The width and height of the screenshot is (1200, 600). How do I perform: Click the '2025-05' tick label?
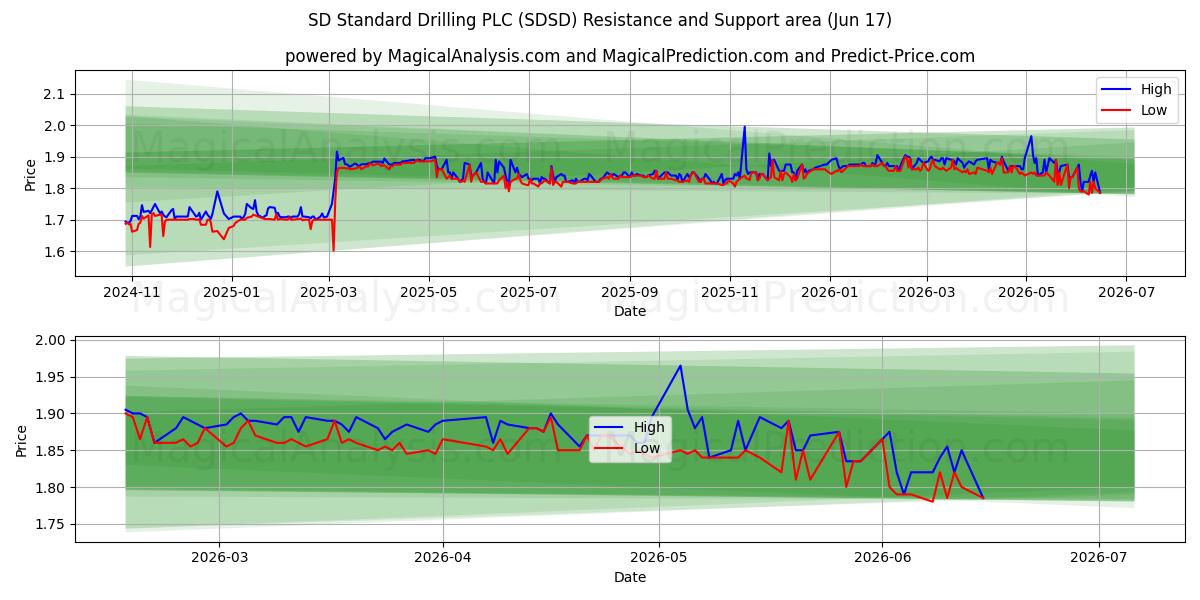[x=430, y=293]
